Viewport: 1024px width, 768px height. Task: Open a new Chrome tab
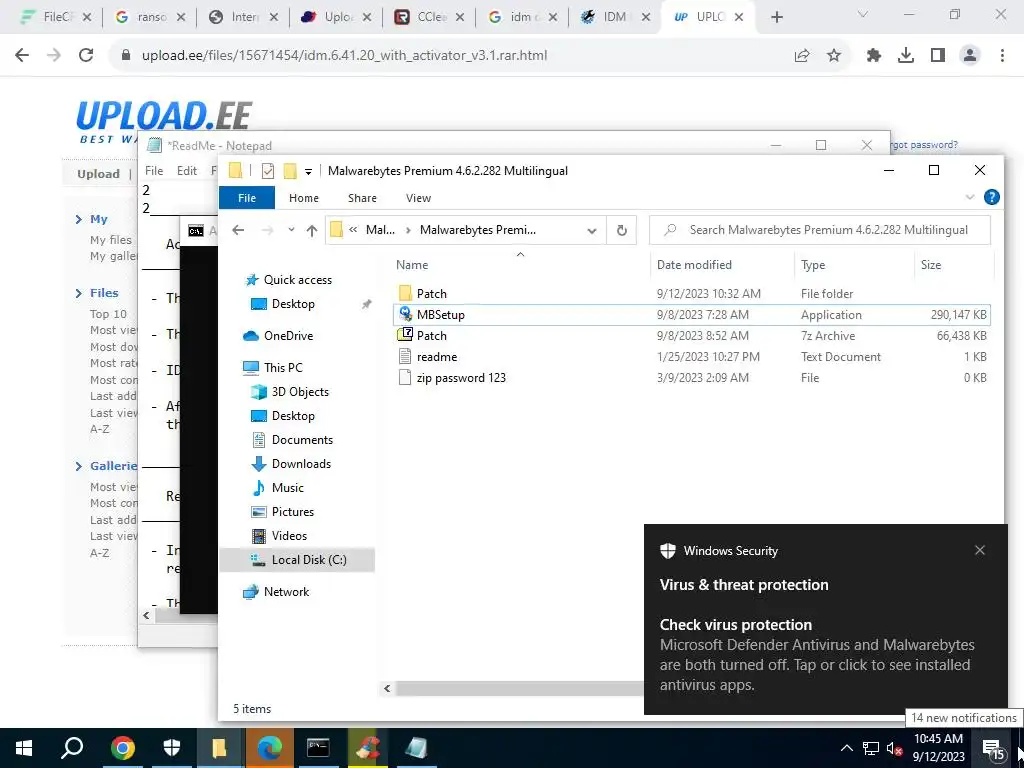[776, 17]
